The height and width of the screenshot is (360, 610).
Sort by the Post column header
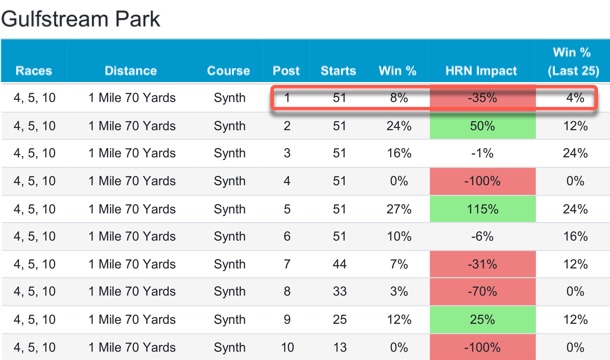coord(286,71)
